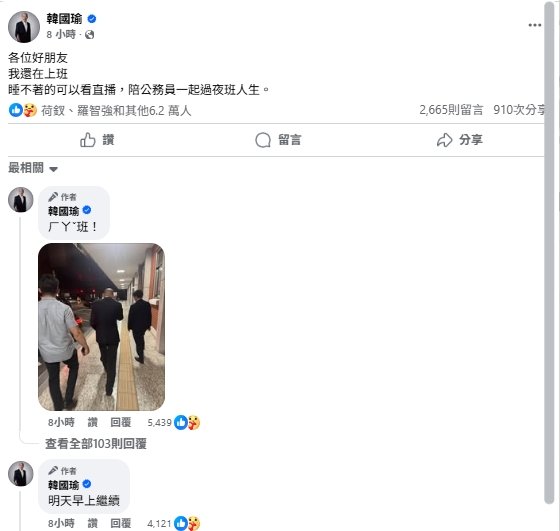560x531 pixels.
Task: Click the like reaction icon next to 5,439
Action: (x=181, y=423)
